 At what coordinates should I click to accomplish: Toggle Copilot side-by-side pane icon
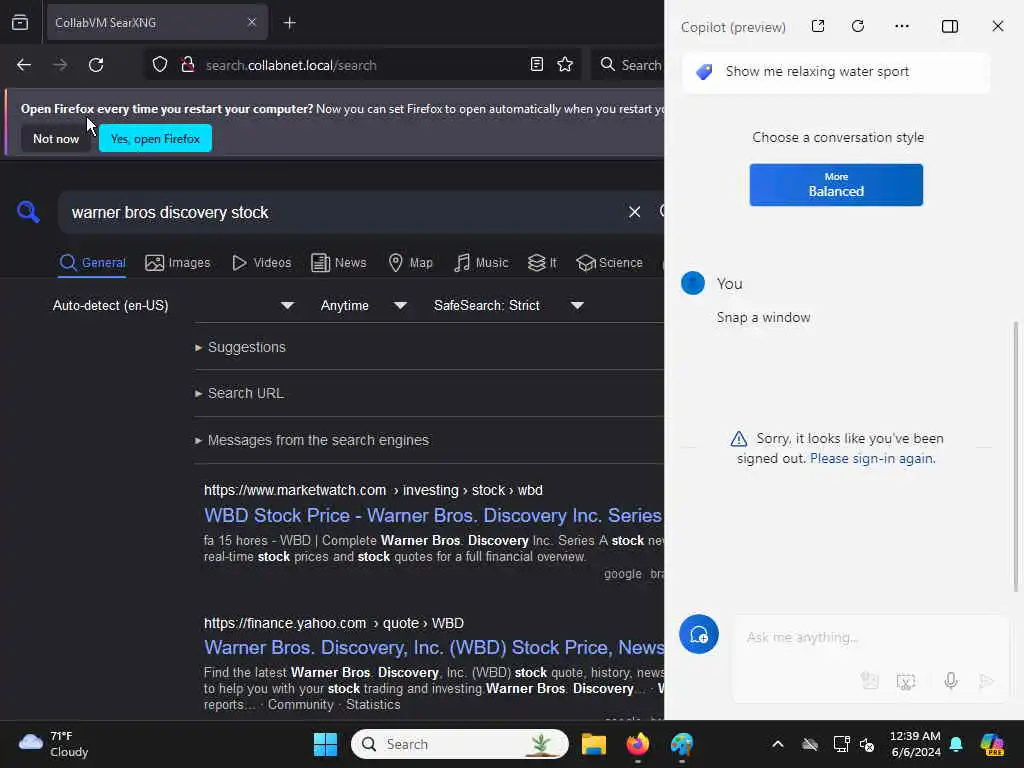click(x=950, y=26)
